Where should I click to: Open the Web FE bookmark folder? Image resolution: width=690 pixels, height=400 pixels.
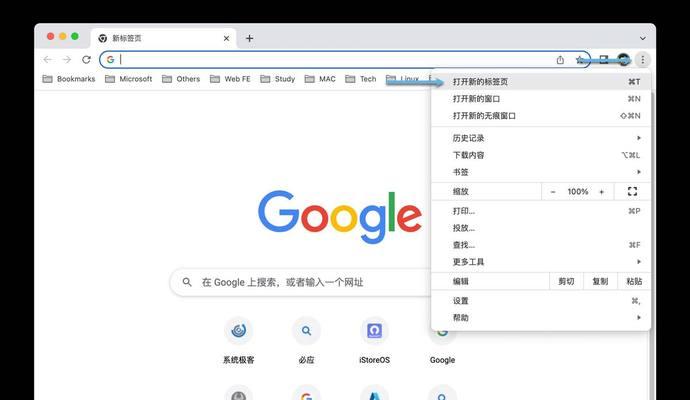point(230,79)
